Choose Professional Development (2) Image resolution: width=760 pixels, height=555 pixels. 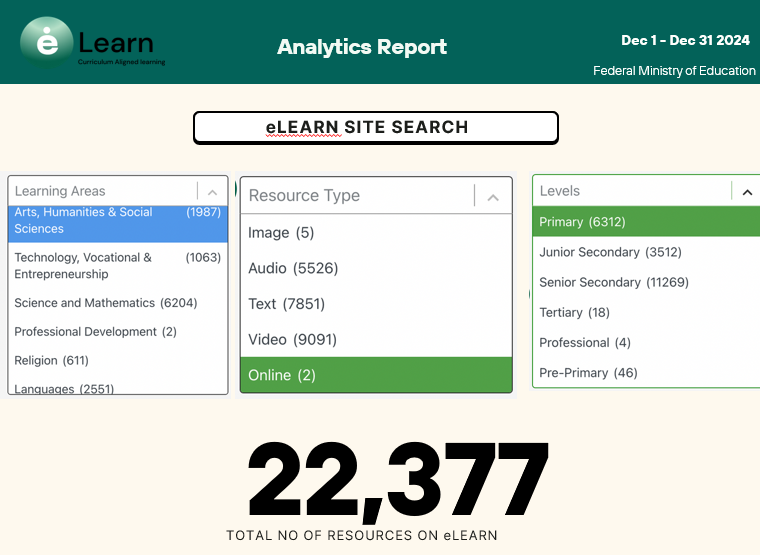click(x=118, y=332)
